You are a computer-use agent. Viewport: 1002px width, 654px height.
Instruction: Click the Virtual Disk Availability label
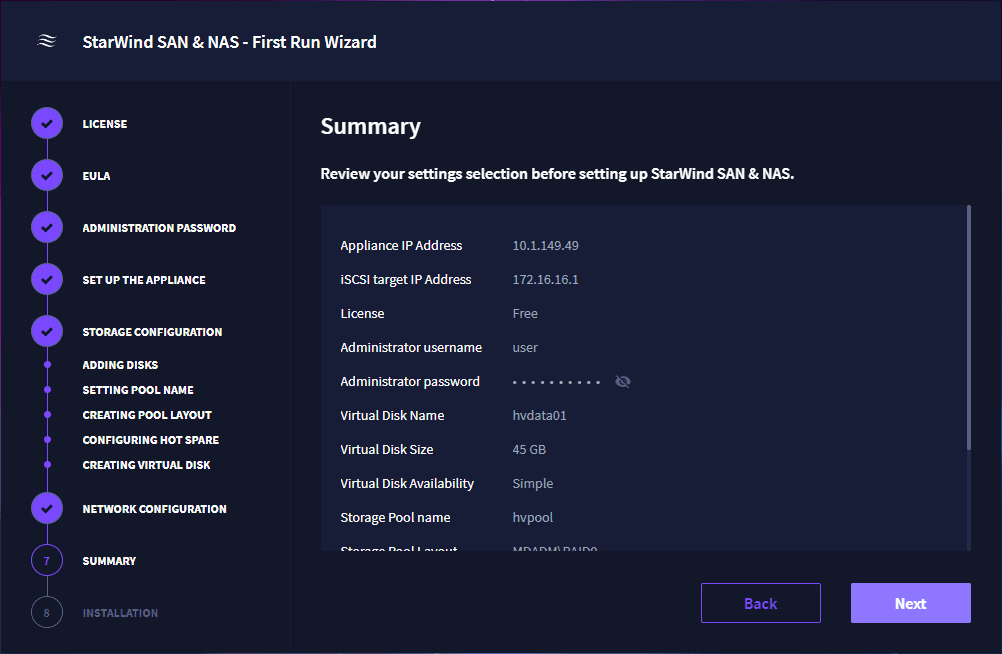(x=407, y=483)
